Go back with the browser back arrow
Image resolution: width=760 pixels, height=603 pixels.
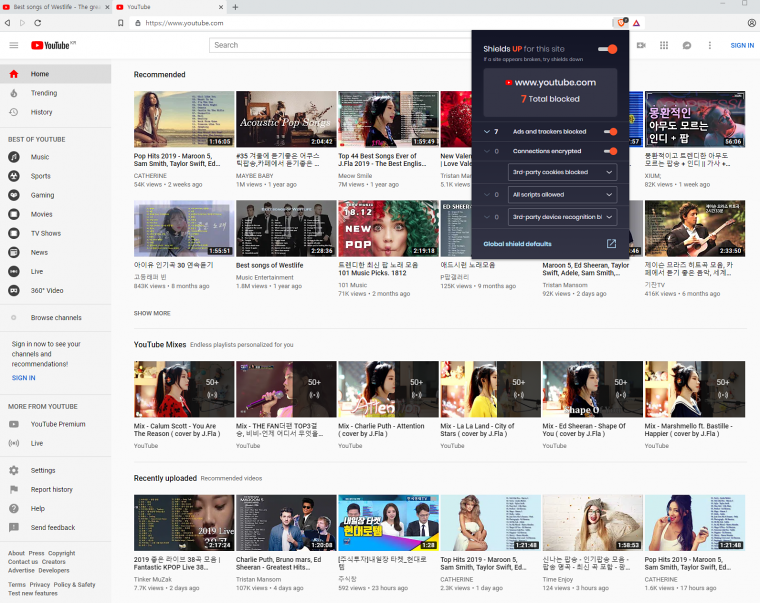(7, 23)
